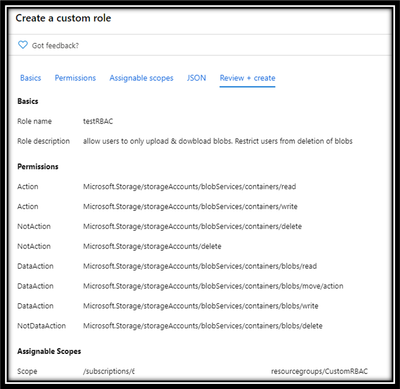This screenshot has height=389, width=400.
Task: Select the containers/delete NotAction entry
Action: (x=192, y=227)
